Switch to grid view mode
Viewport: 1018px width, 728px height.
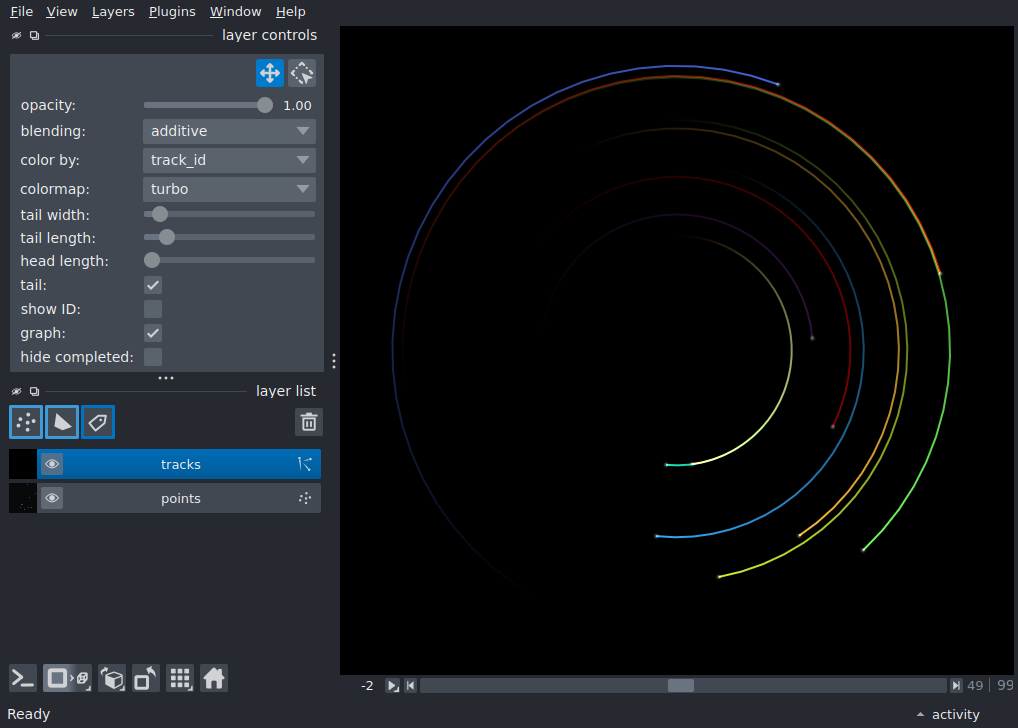(x=180, y=679)
